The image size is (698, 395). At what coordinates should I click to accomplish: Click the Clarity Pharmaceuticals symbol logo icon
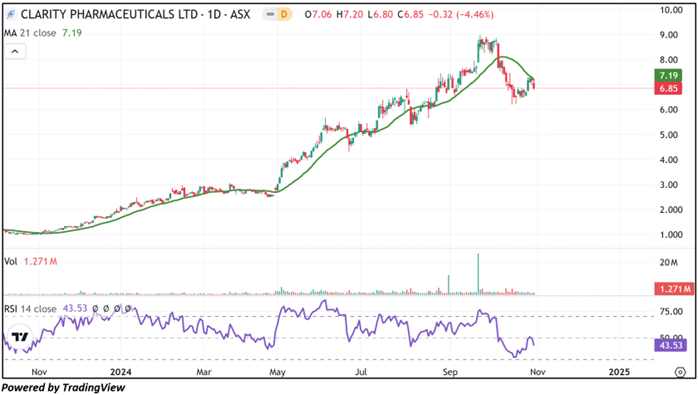click(x=11, y=15)
